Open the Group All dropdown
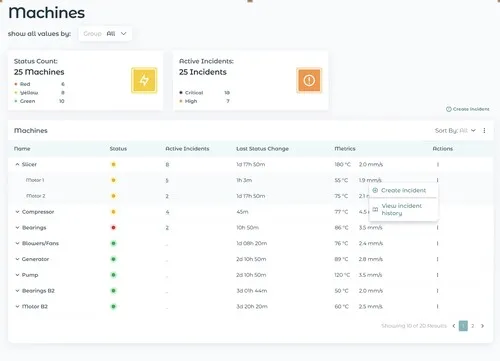The image size is (500, 361). [105, 34]
